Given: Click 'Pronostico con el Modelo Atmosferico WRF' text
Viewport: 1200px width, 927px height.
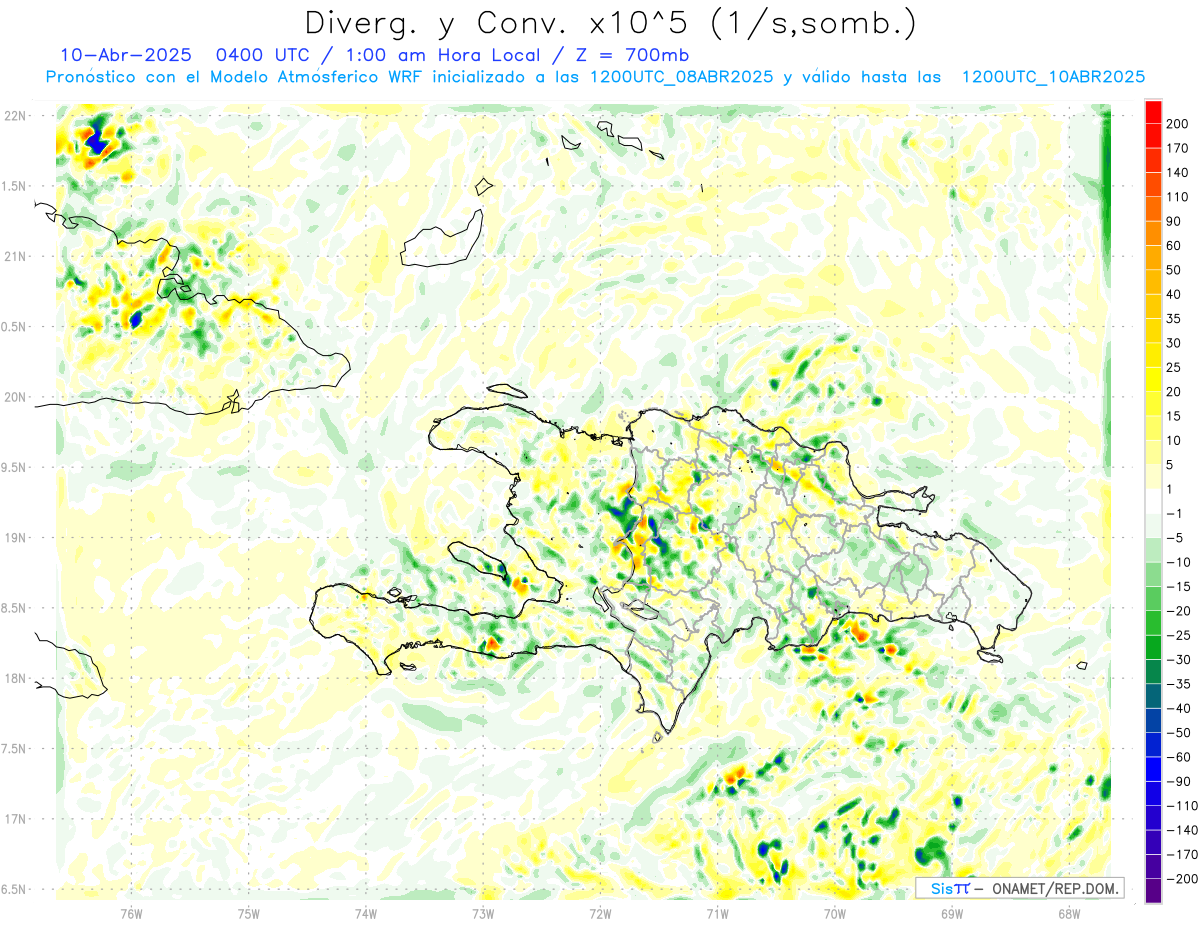Looking at the screenshot, I should 235,77.
